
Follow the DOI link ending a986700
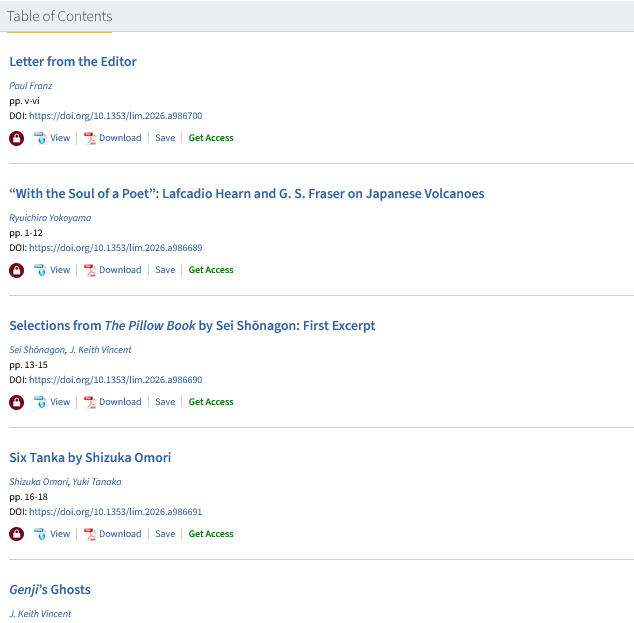[116, 116]
